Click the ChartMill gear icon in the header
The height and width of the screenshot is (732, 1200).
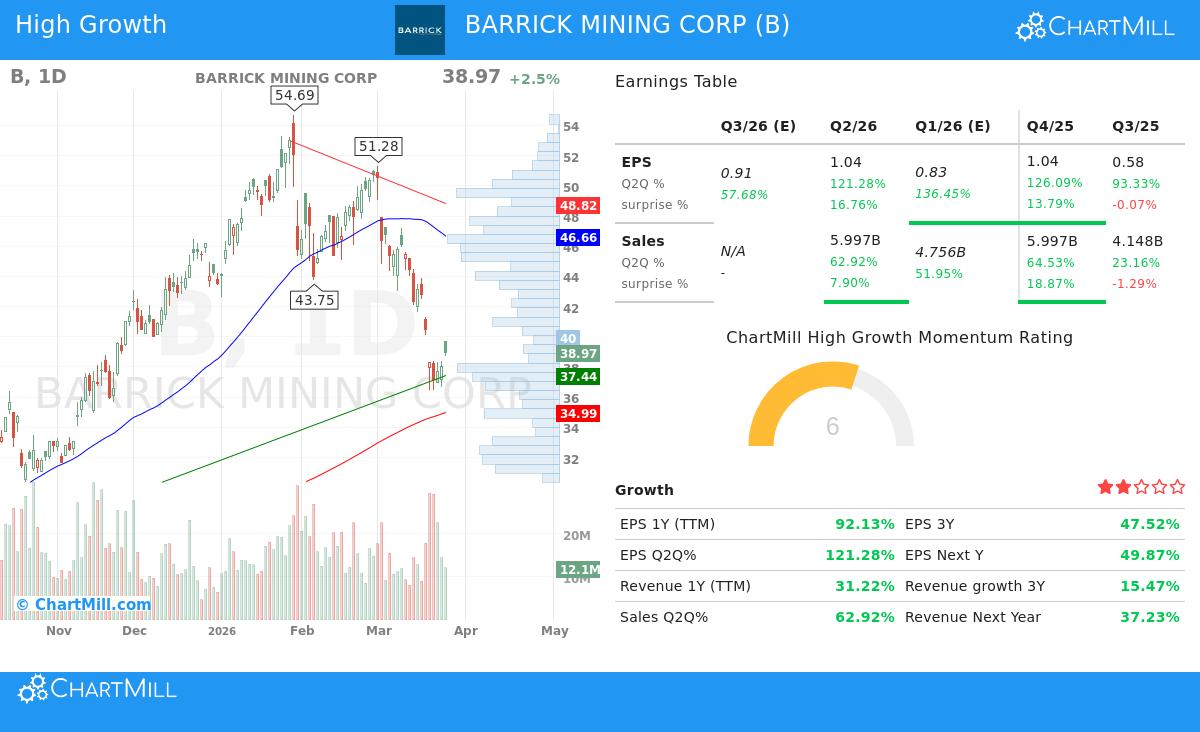click(x=1028, y=27)
